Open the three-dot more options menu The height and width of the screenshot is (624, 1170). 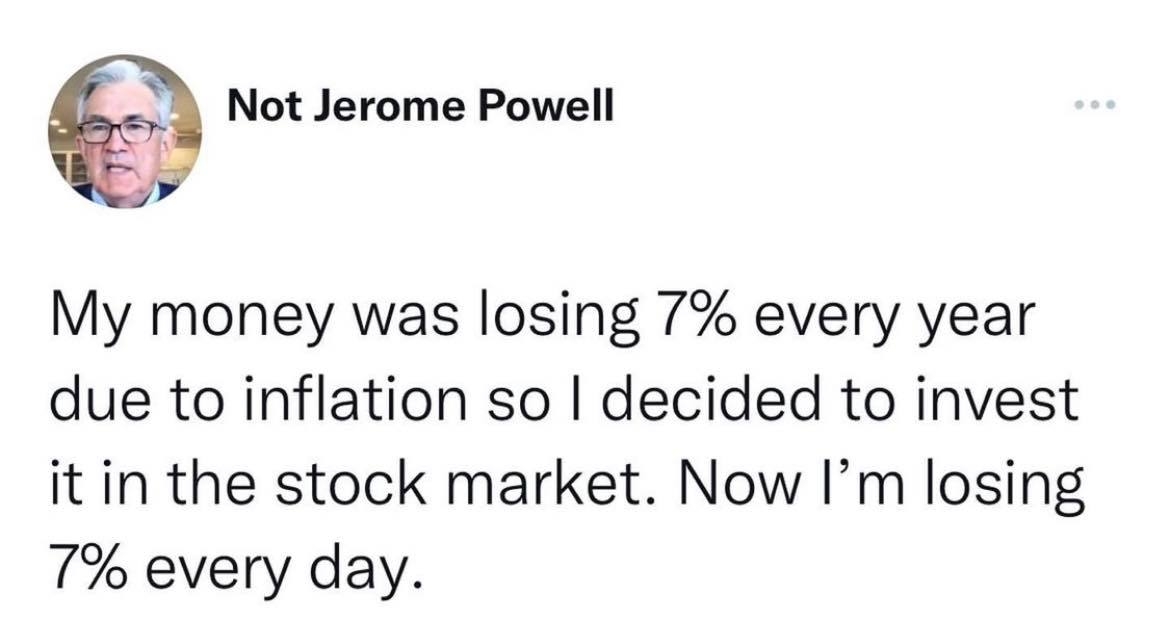[1094, 105]
